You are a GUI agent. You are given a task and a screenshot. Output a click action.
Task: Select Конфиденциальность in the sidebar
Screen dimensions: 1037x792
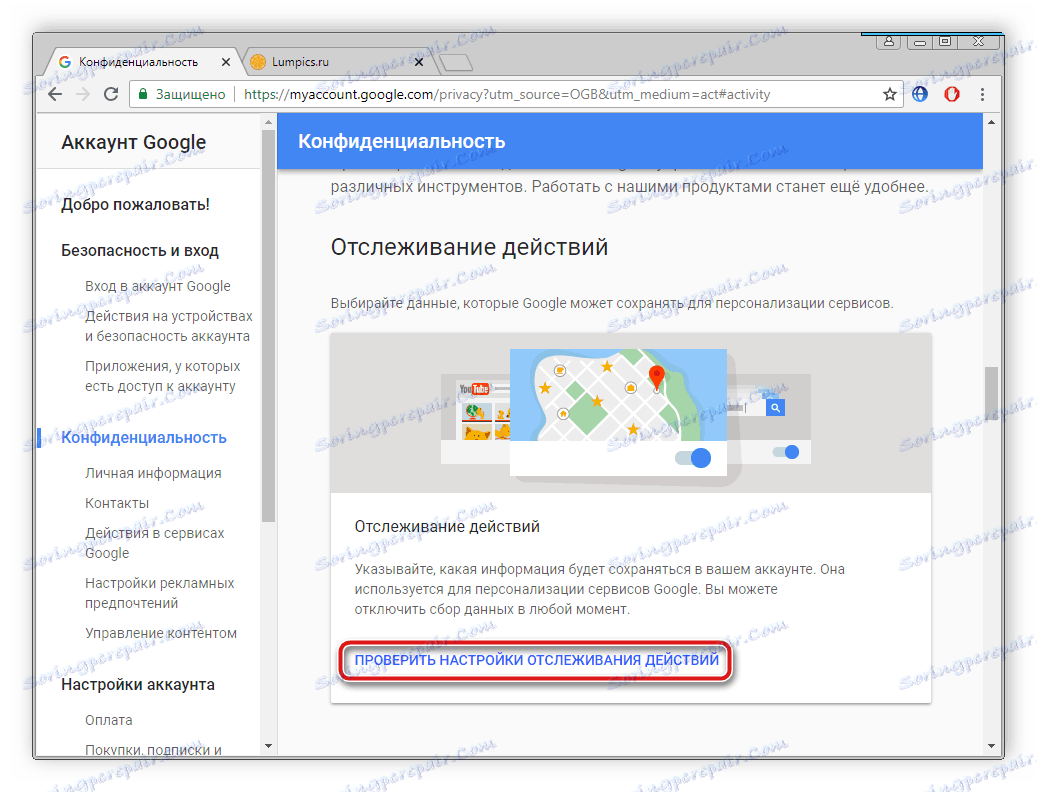pyautogui.click(x=144, y=438)
